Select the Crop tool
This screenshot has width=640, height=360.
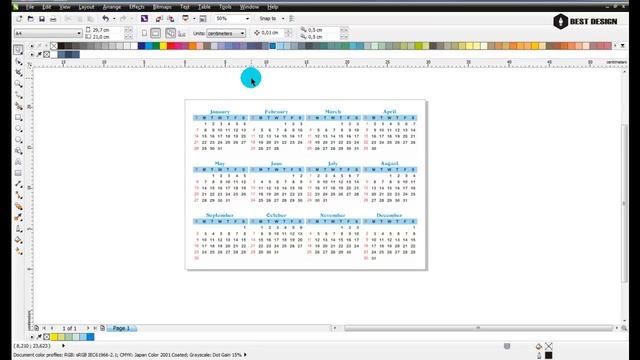click(18, 73)
